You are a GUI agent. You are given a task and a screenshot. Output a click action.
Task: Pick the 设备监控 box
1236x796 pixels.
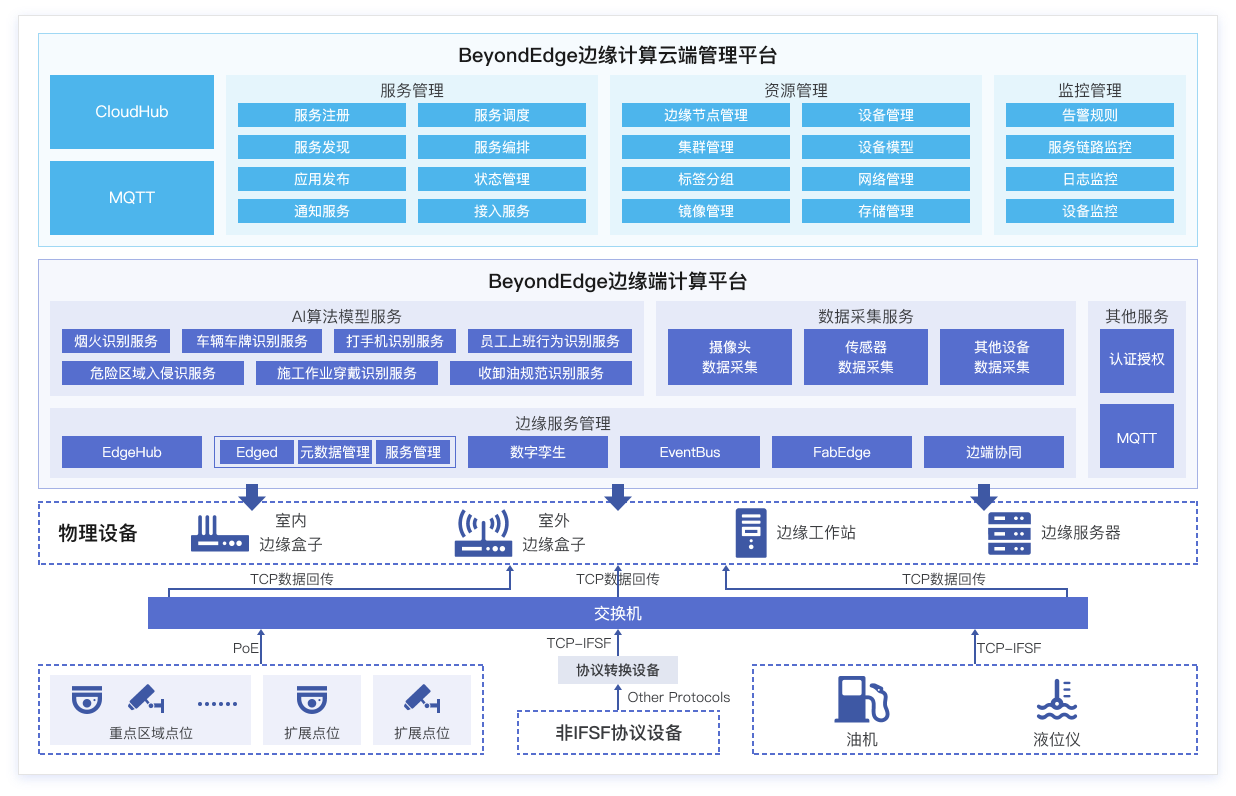pos(1090,211)
